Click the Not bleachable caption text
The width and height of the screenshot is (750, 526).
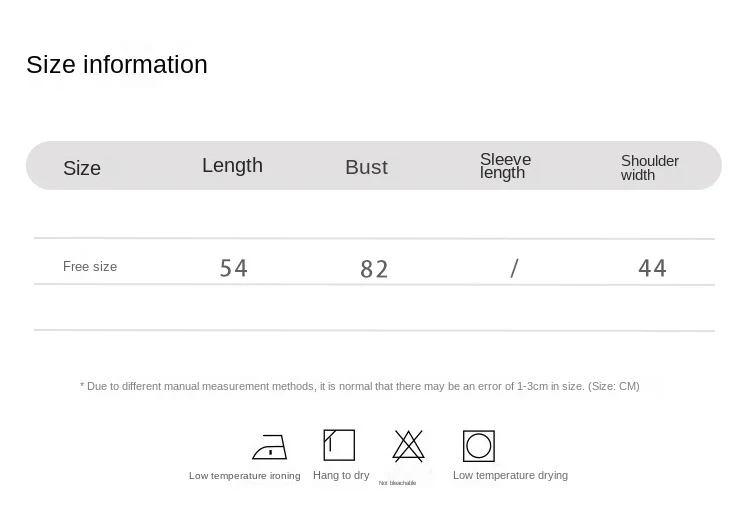397,483
